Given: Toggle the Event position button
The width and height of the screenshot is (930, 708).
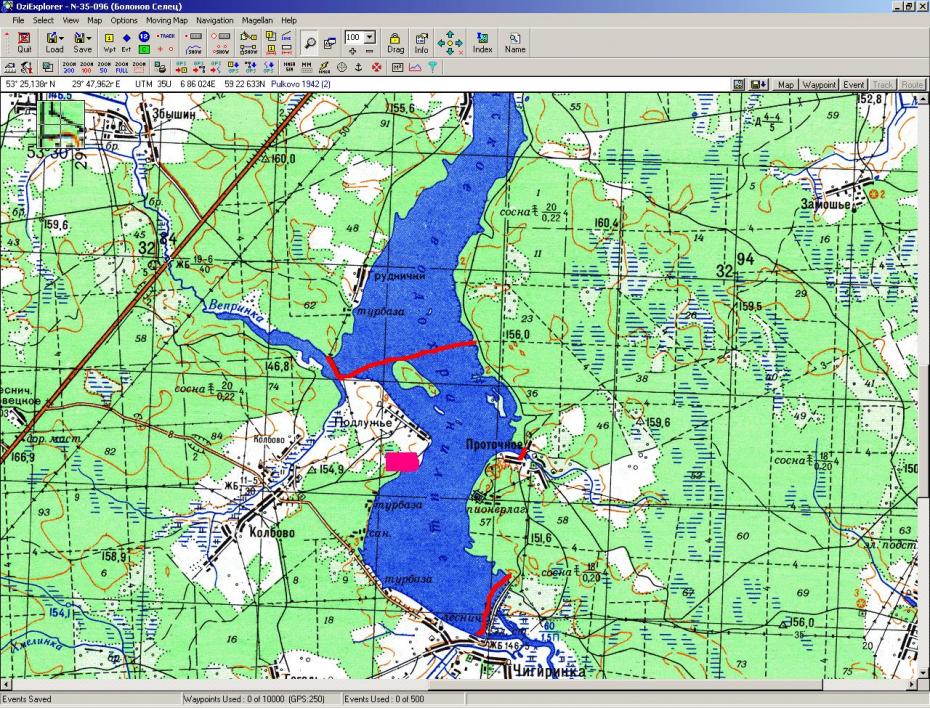Looking at the screenshot, I should (x=853, y=85).
